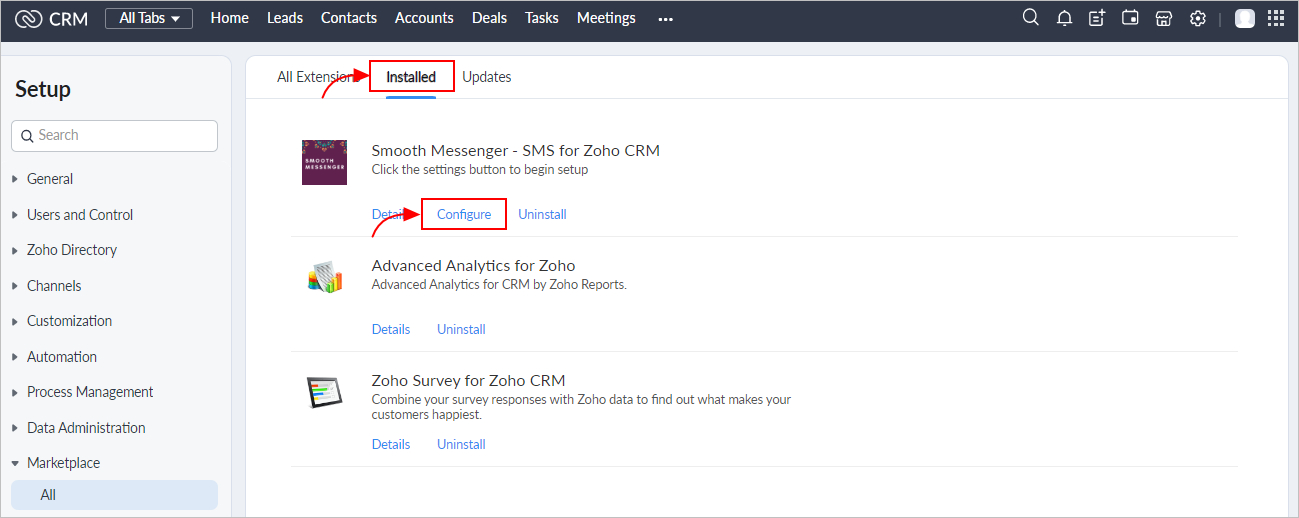Click the Setup heading

(43, 90)
